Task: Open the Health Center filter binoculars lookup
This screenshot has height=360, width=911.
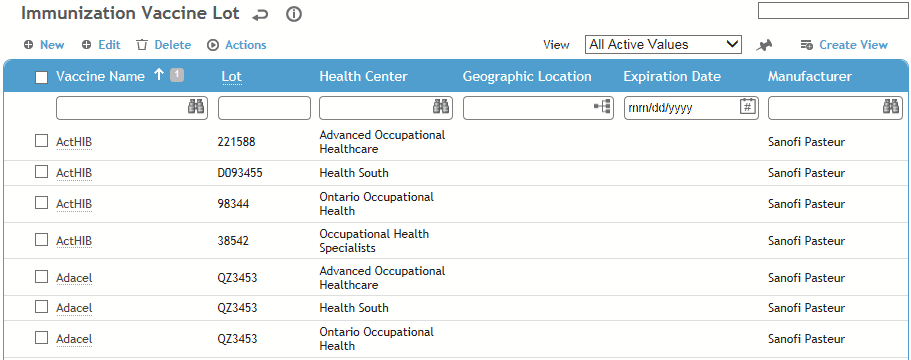Action: tap(441, 107)
